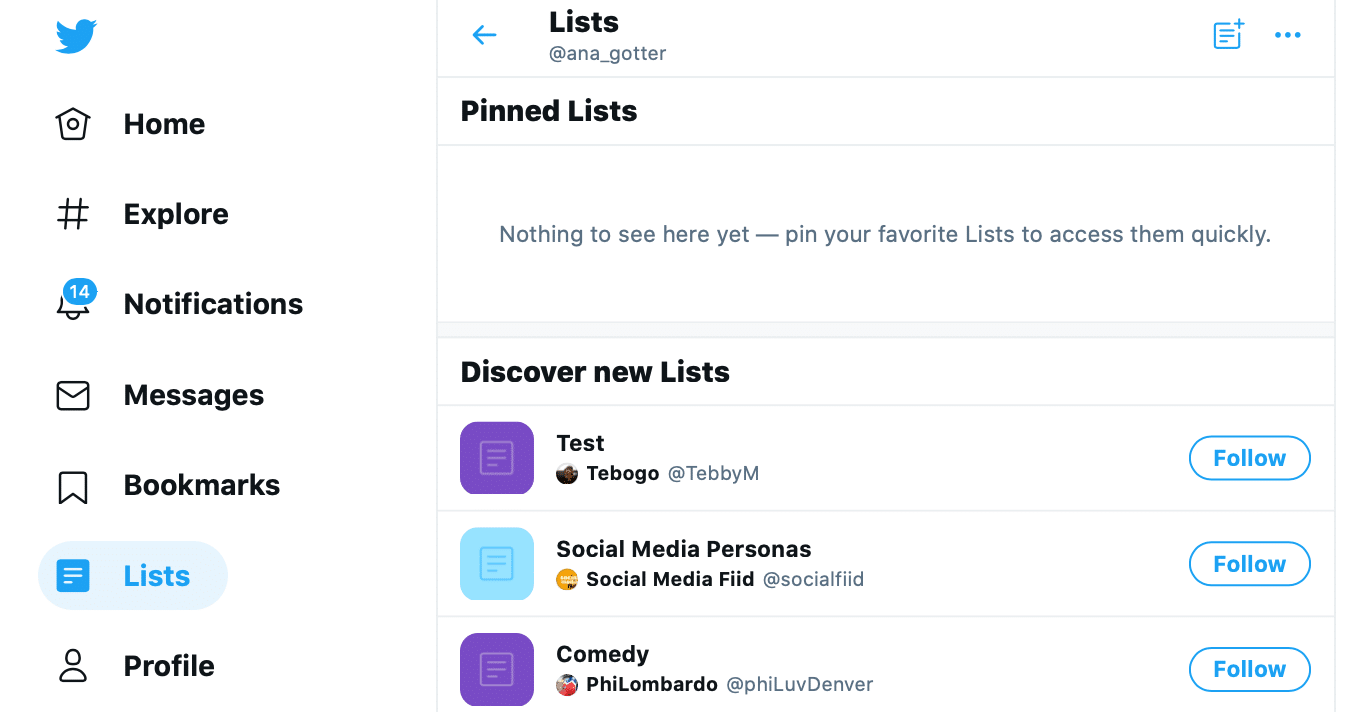Screen dimensions: 1368x712
Task: Follow the Social Media Personas list
Action: tap(1249, 564)
